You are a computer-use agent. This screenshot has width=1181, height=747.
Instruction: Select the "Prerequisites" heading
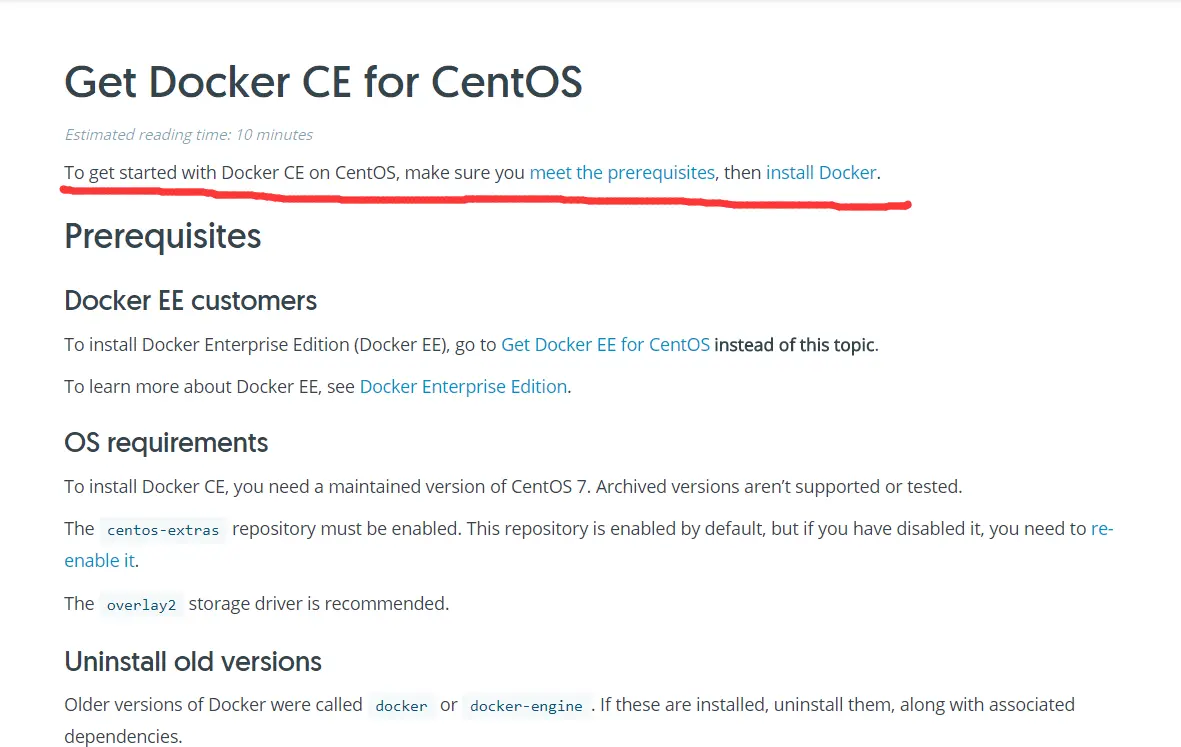(x=163, y=236)
